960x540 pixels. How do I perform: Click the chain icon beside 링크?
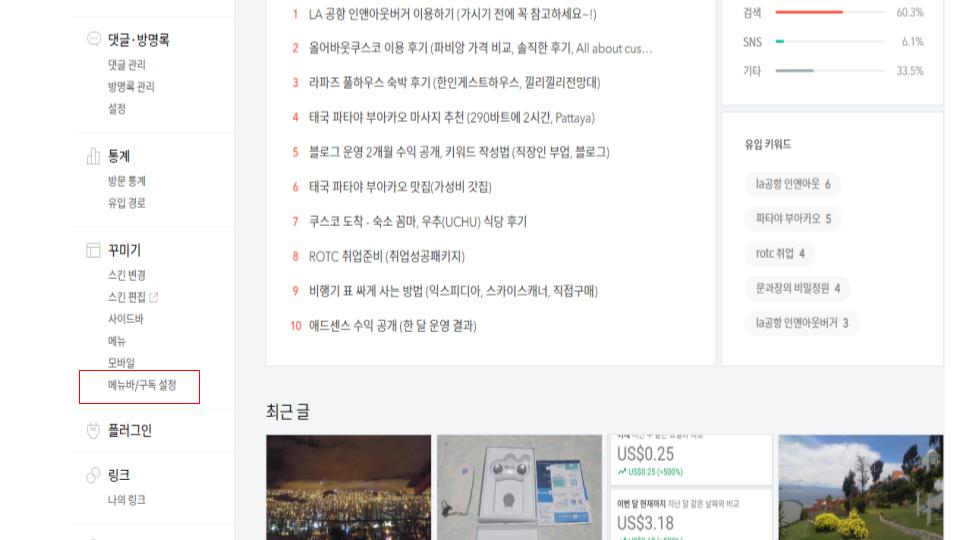point(93,475)
